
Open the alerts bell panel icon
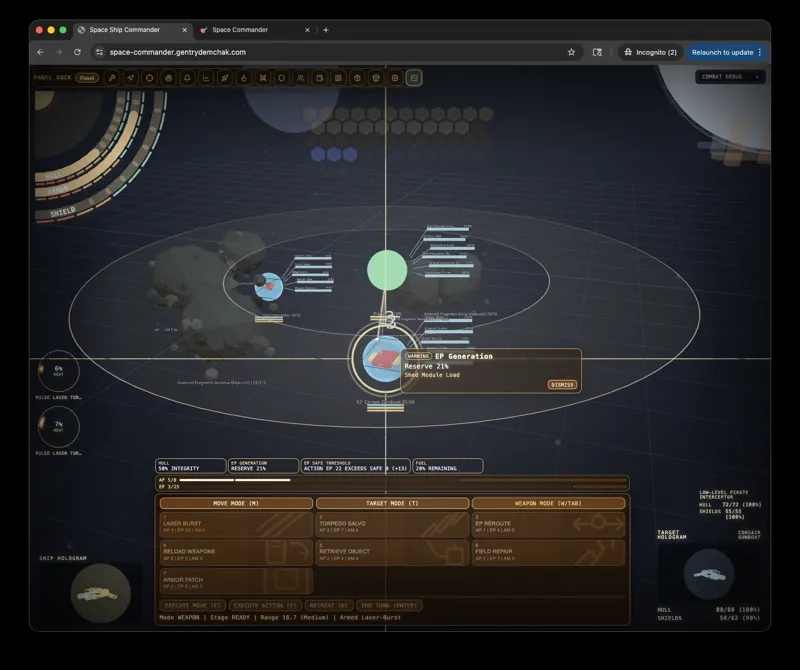[187, 78]
